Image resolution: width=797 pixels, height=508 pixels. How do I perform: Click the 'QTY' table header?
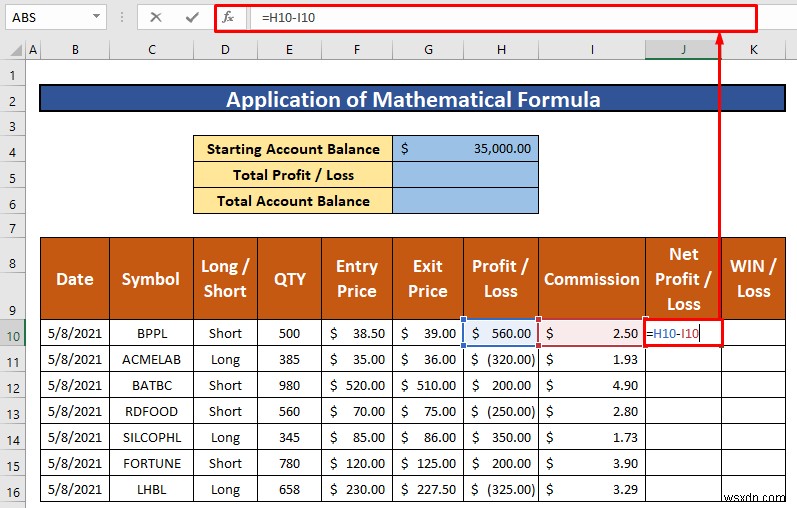pyautogui.click(x=289, y=279)
